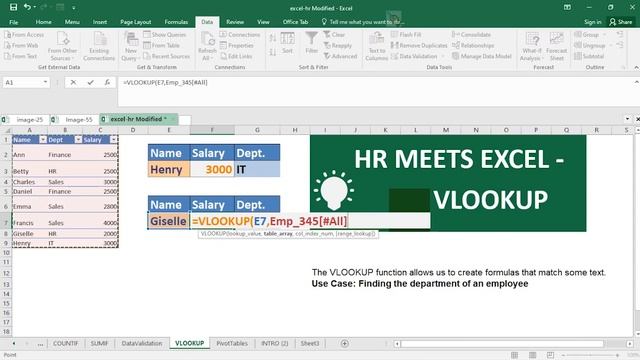The image size is (640, 360).
Task: Open the File menu
Action: [13, 22]
